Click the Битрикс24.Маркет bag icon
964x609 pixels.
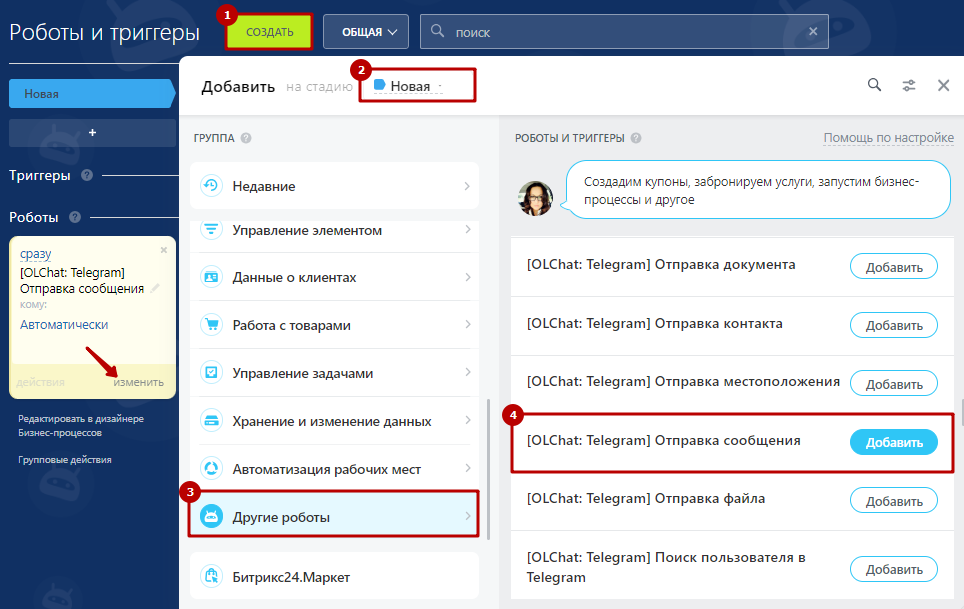[211, 576]
